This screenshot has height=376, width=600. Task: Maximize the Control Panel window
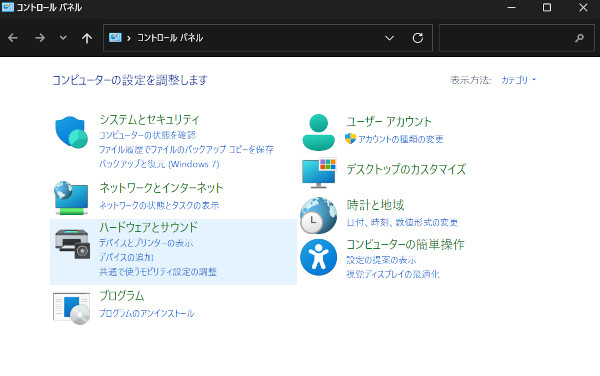(x=547, y=7)
